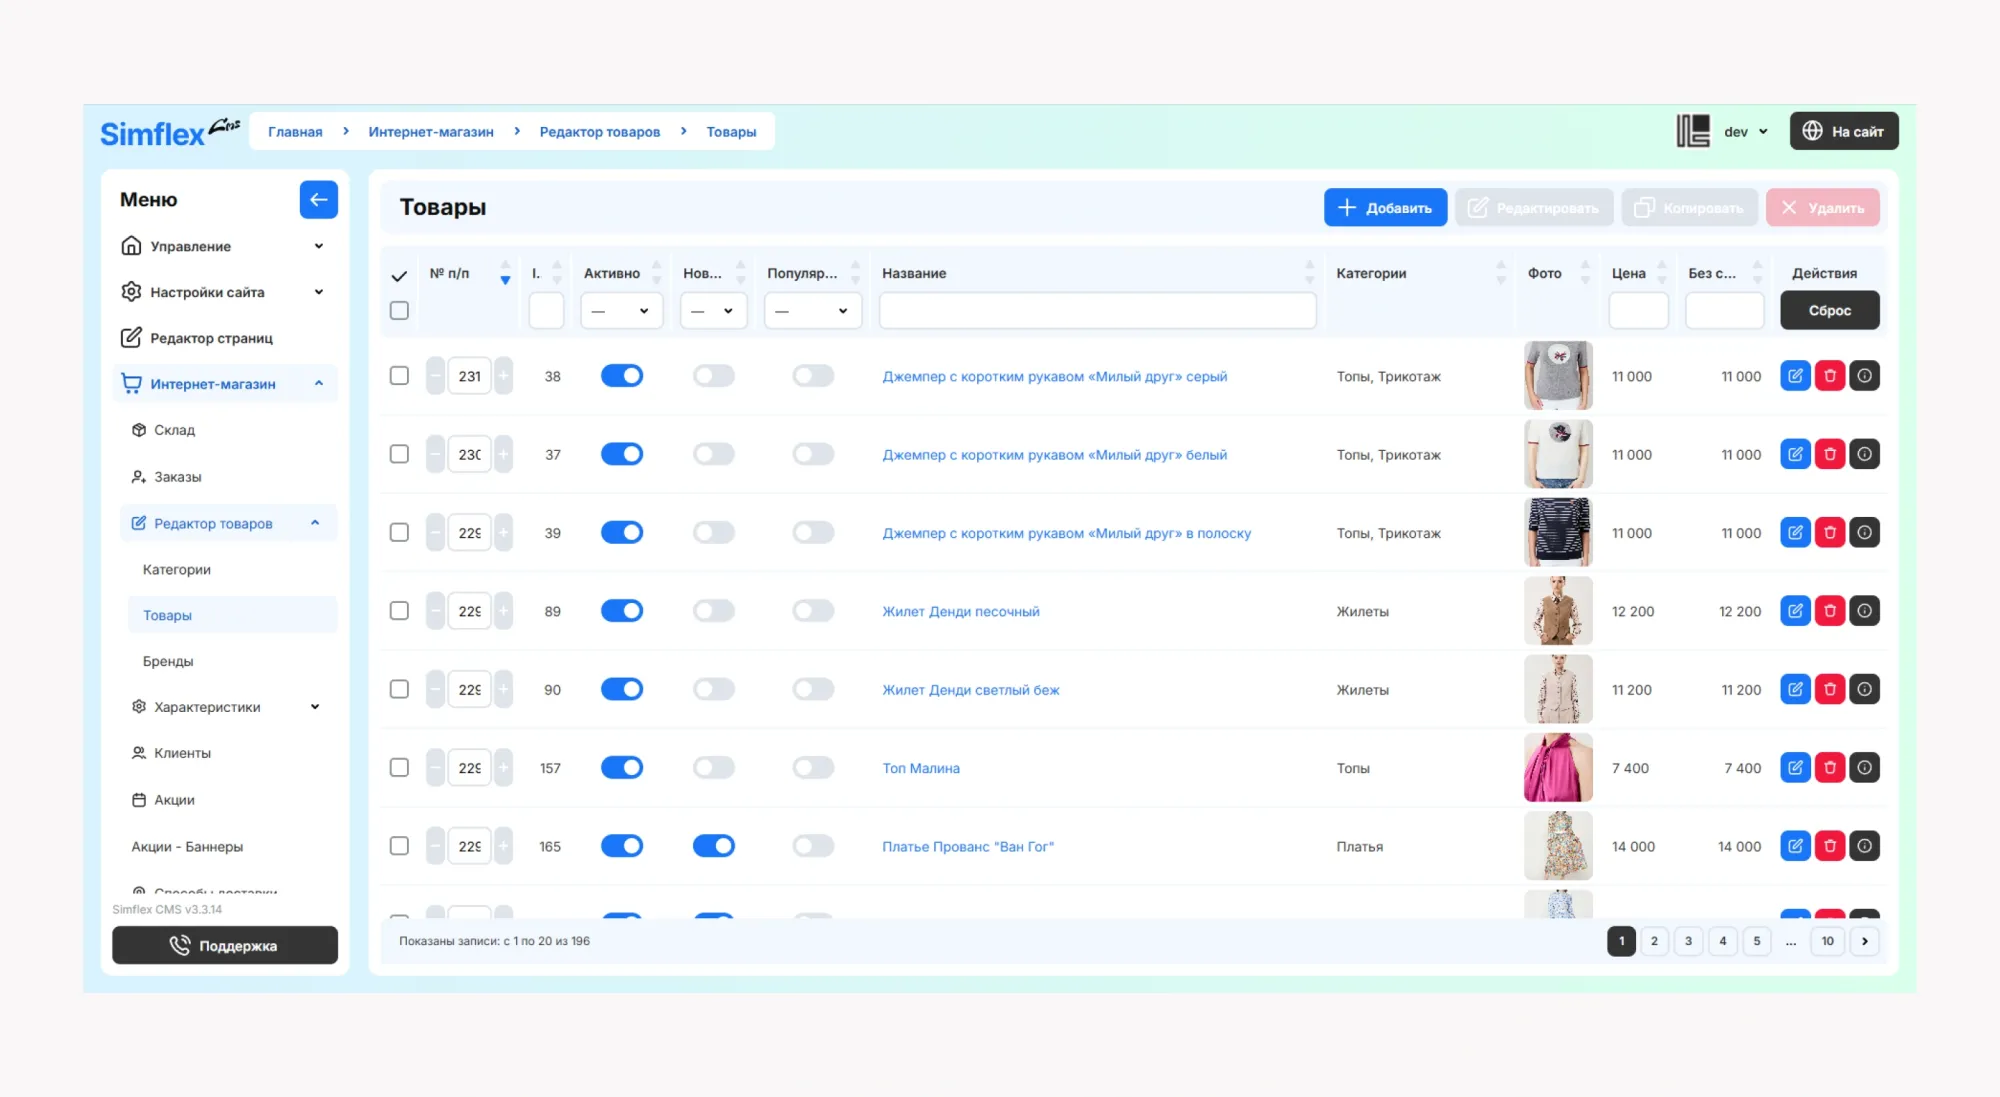Select the checkbox for Жилет Денди песочный row
The height and width of the screenshot is (1097, 2000).
[399, 611]
